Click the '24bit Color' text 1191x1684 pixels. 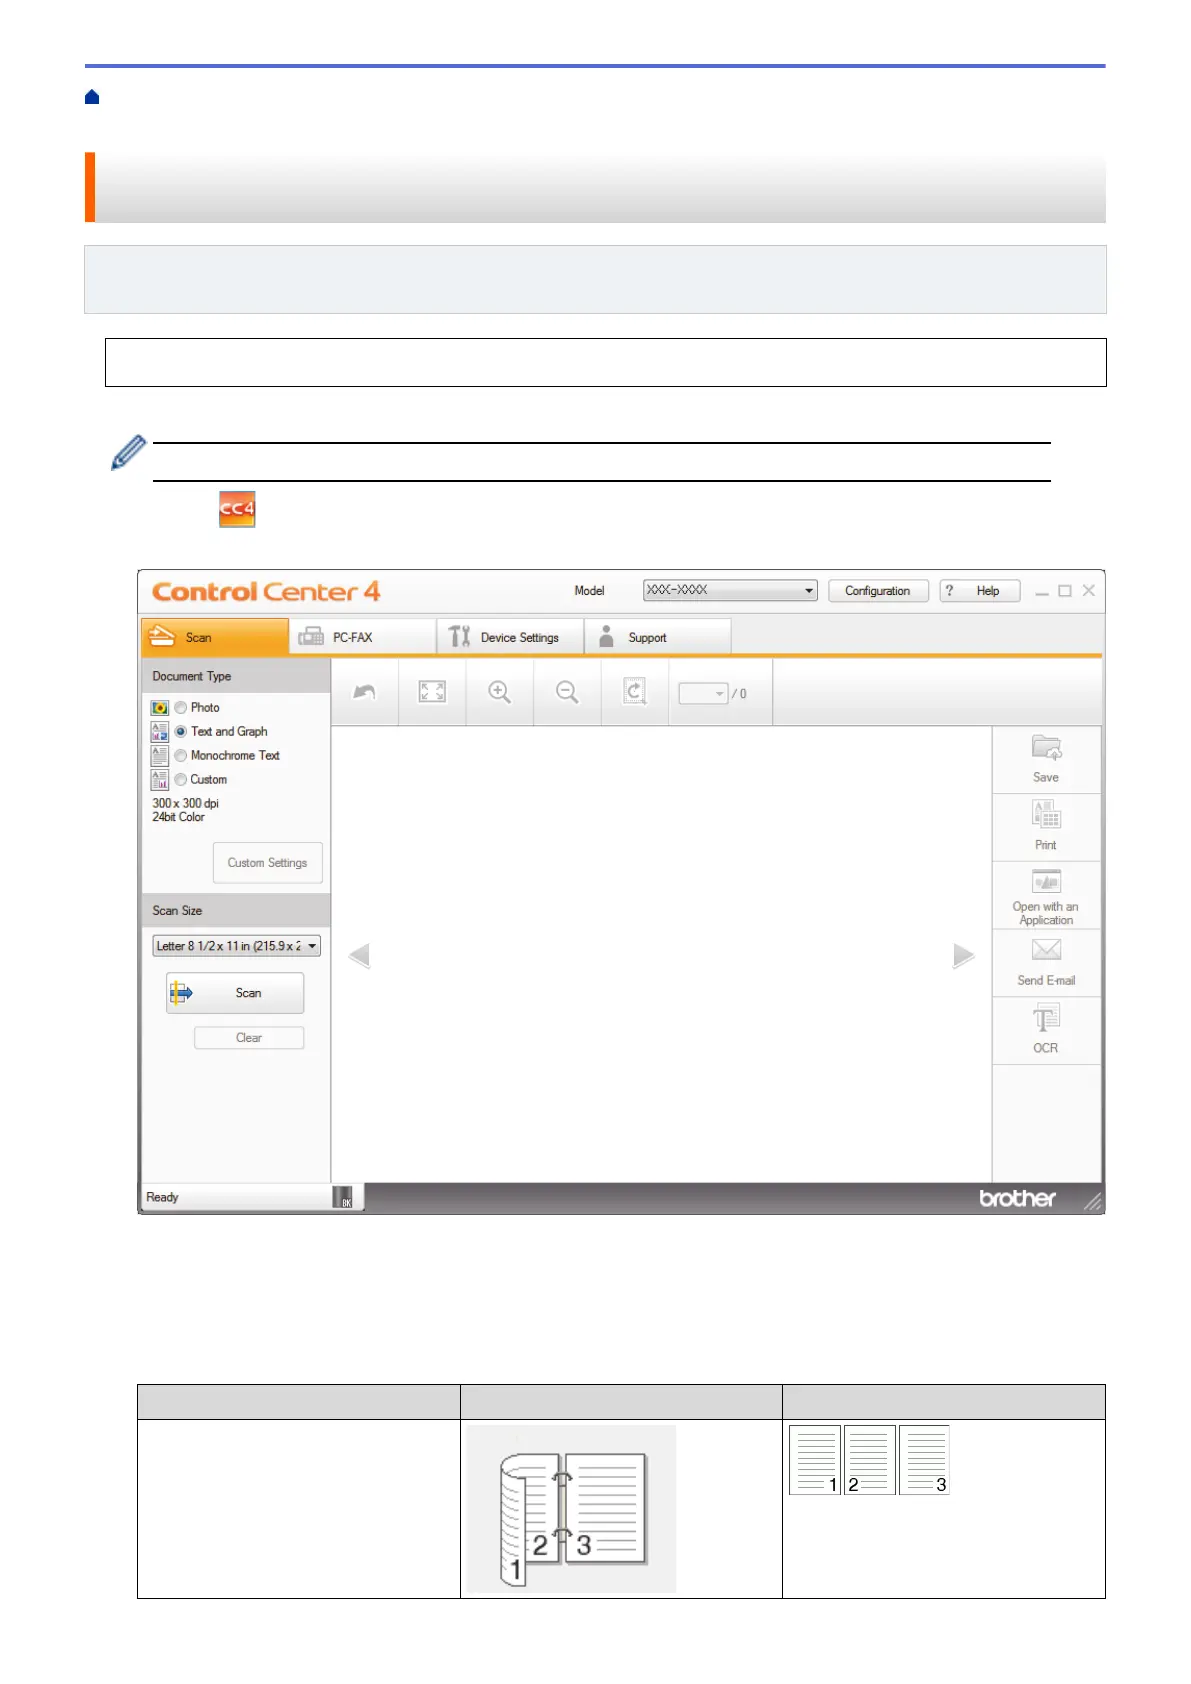(178, 817)
